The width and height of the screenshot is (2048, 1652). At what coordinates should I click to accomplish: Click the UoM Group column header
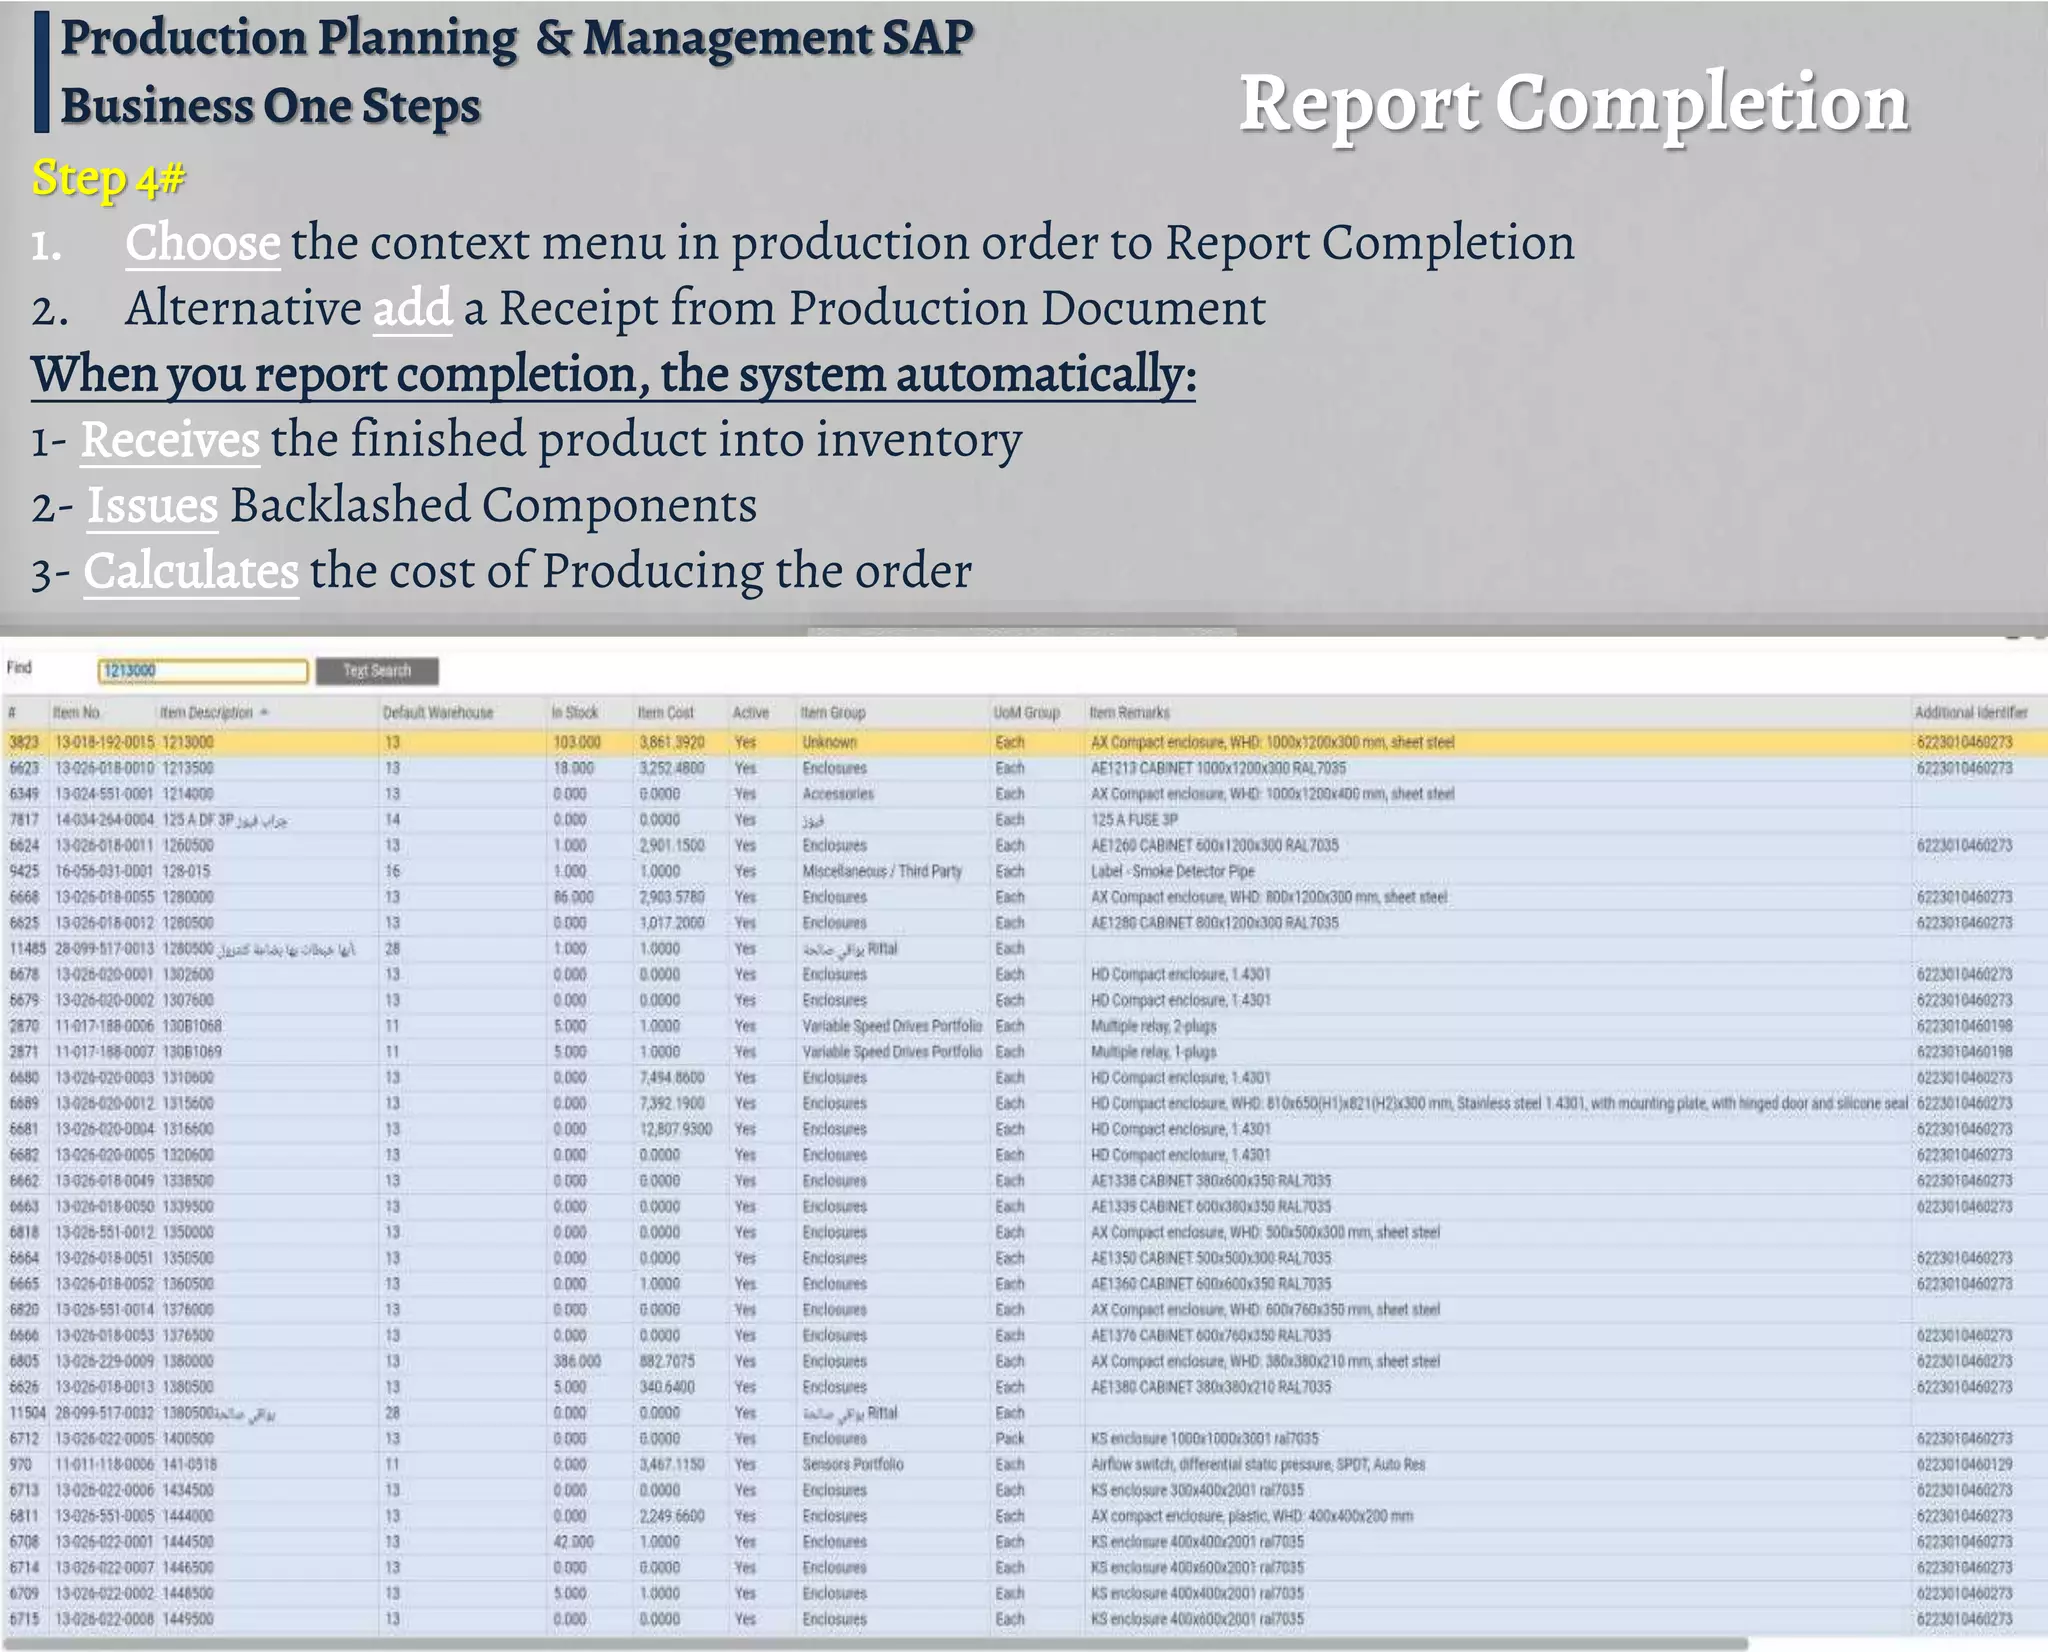1027,712
